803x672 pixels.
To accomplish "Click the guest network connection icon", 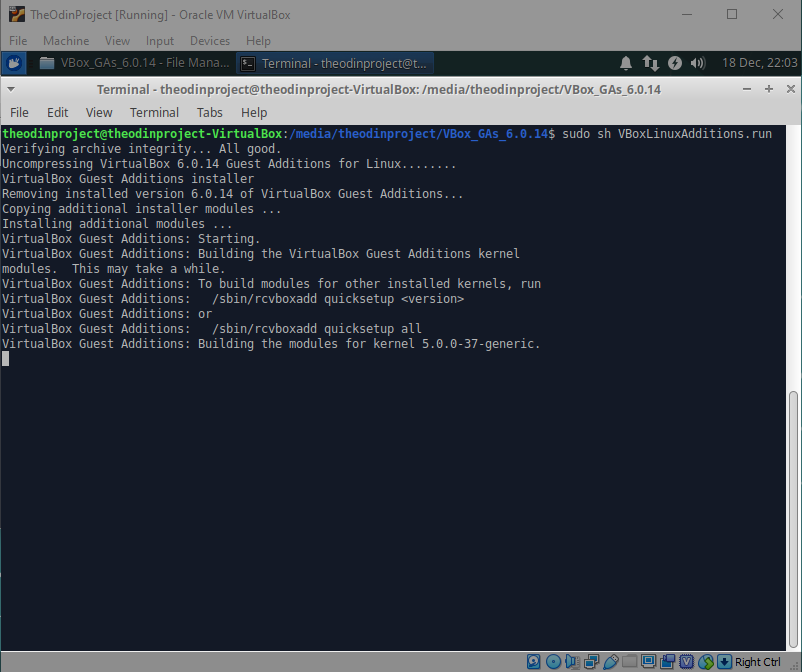I will point(651,63).
